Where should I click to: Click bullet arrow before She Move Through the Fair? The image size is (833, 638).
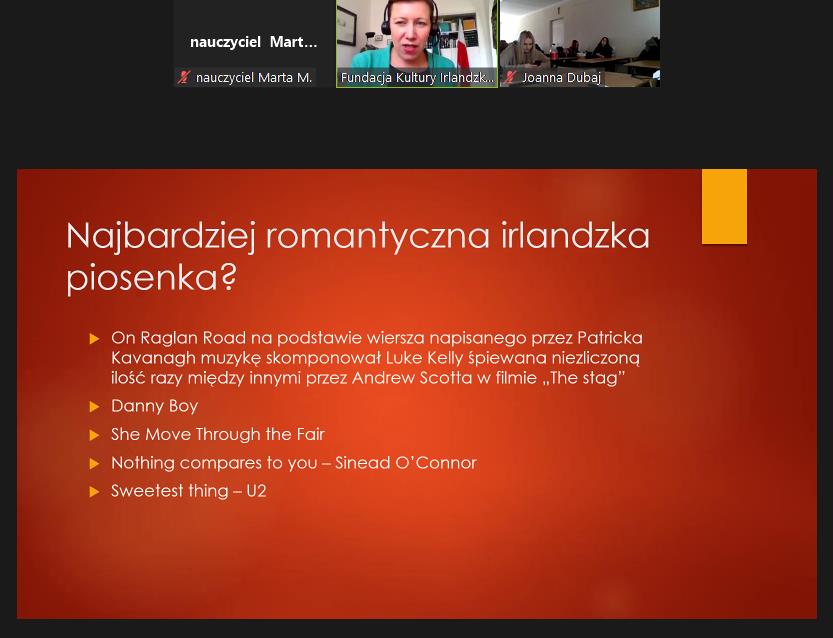coord(95,435)
